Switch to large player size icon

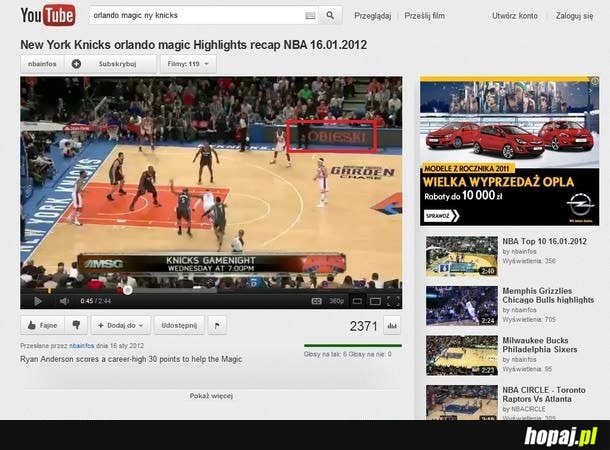tap(375, 301)
